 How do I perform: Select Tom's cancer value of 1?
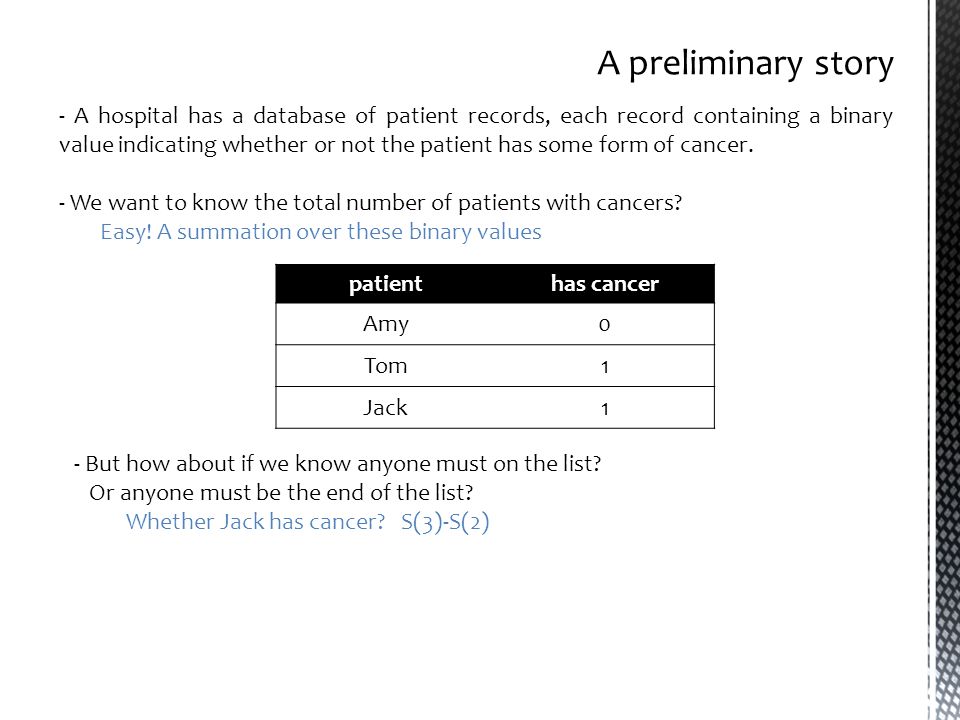pos(604,366)
